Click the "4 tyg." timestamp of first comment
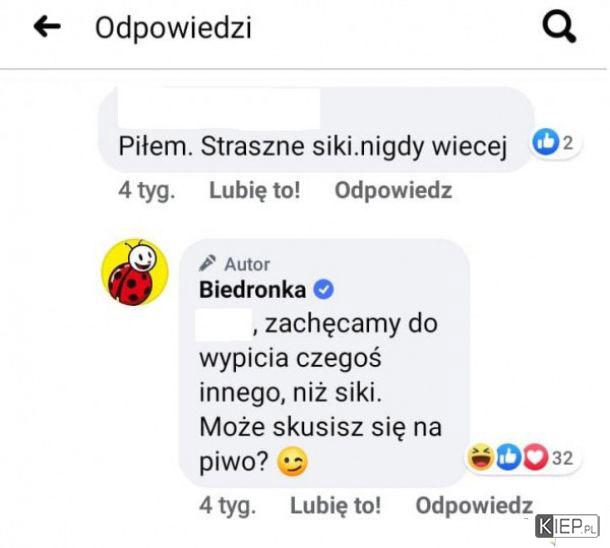This screenshot has width=610, height=548. (147, 191)
